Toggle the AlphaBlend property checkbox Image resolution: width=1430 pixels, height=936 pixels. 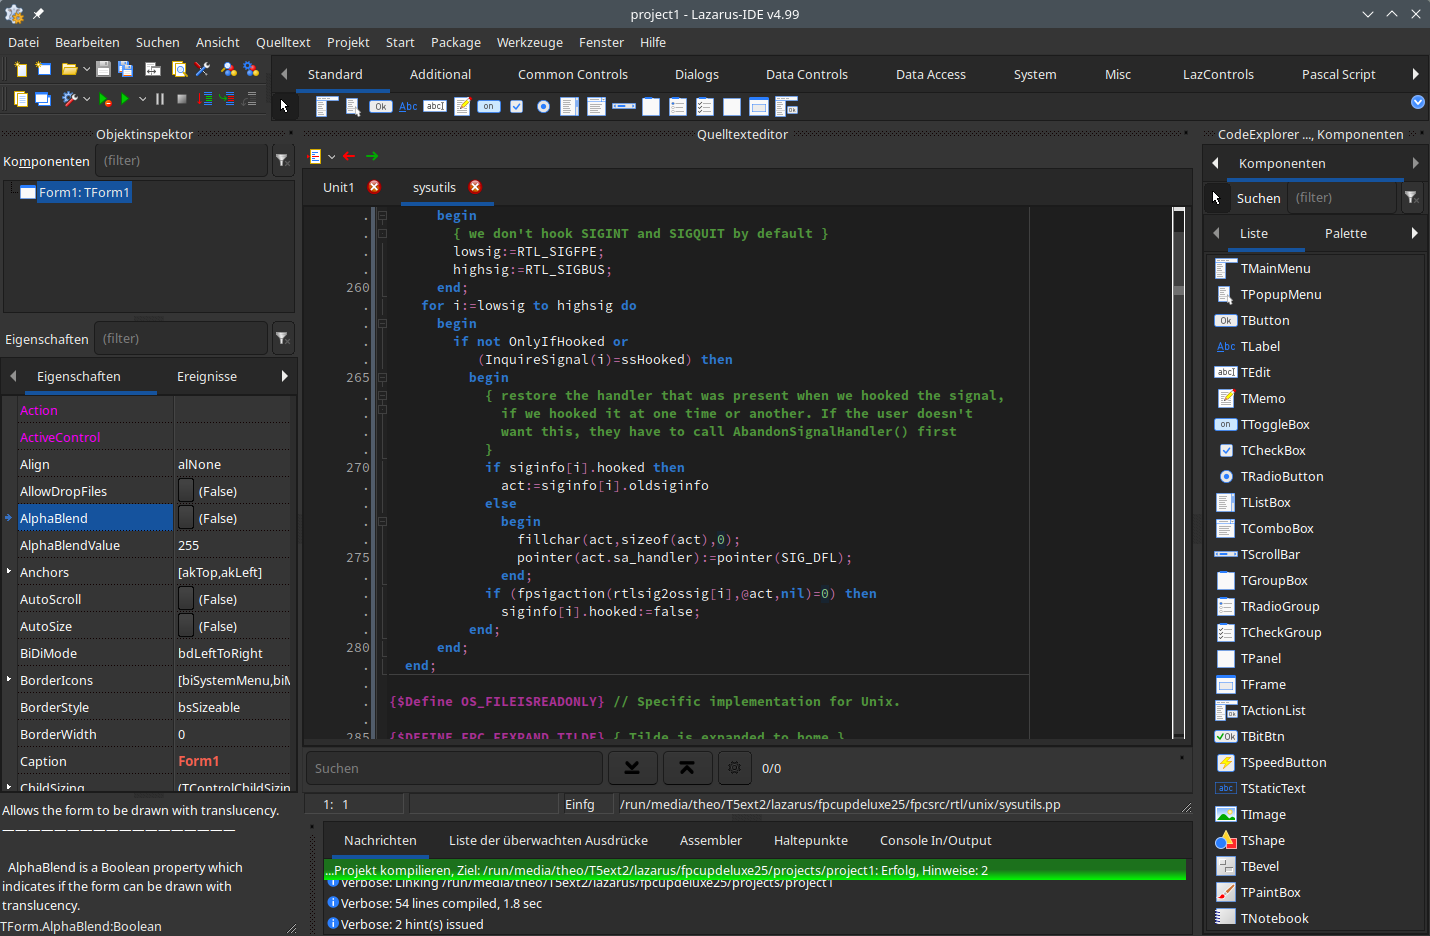click(x=186, y=518)
